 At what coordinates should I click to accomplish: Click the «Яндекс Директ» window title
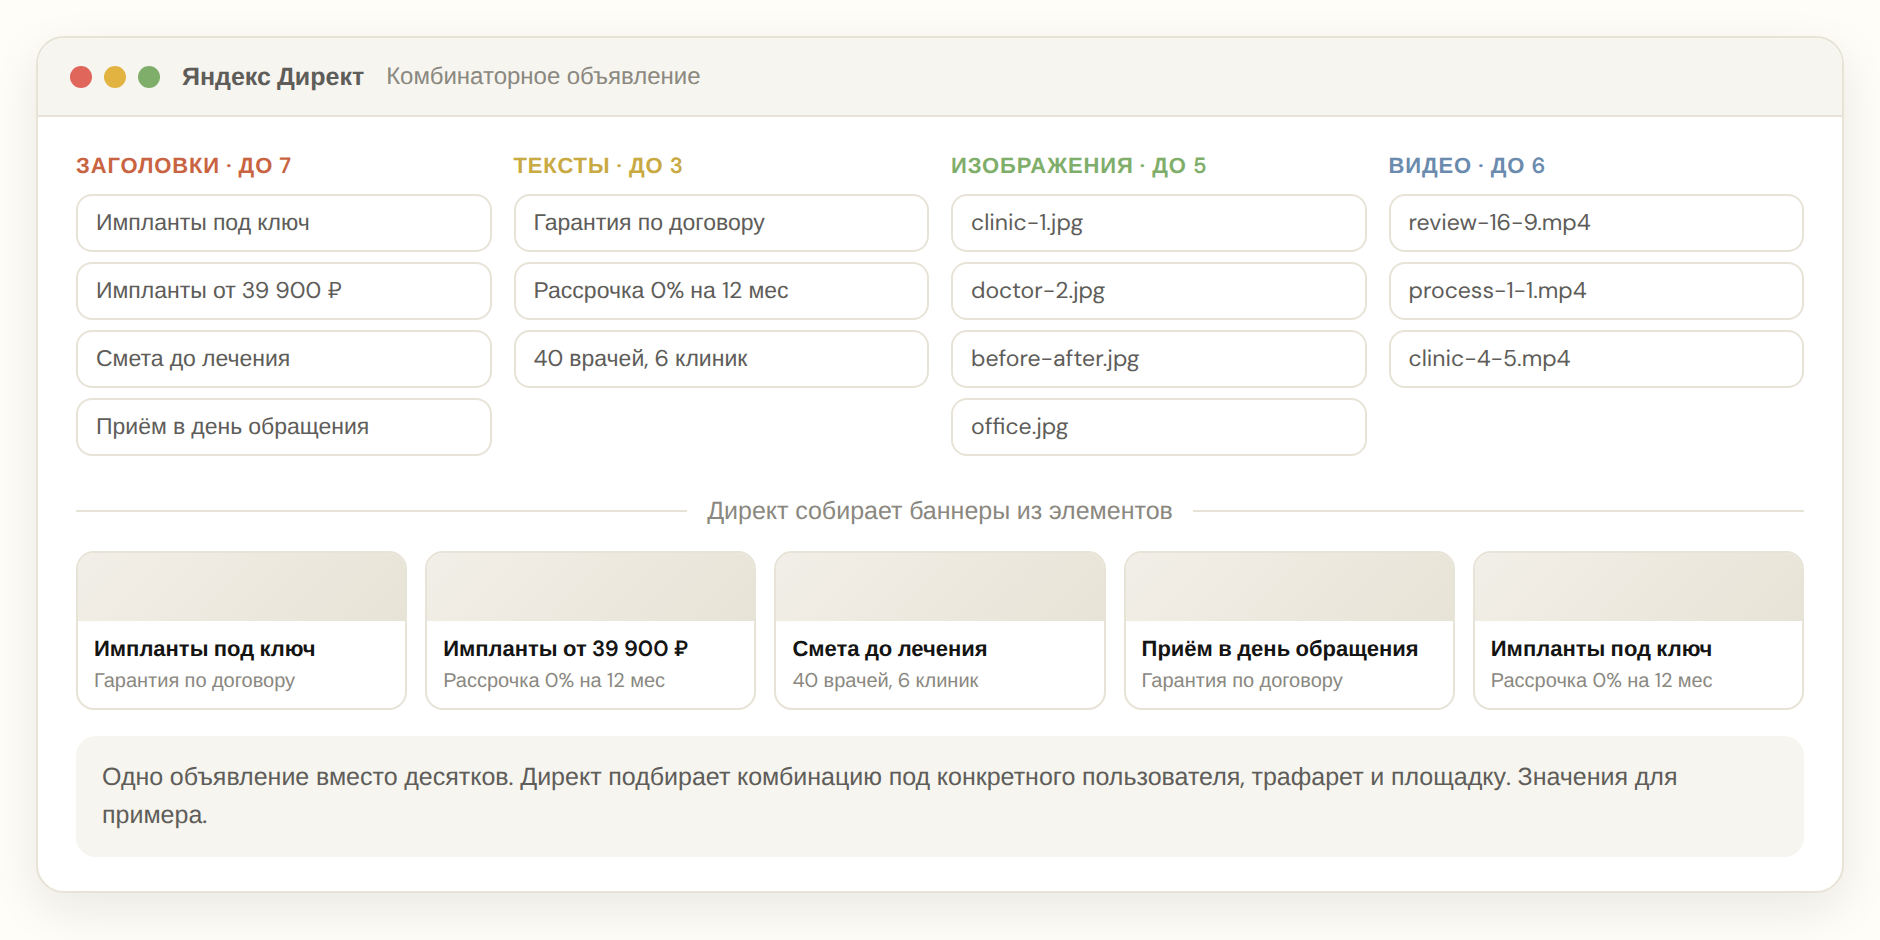point(272,77)
